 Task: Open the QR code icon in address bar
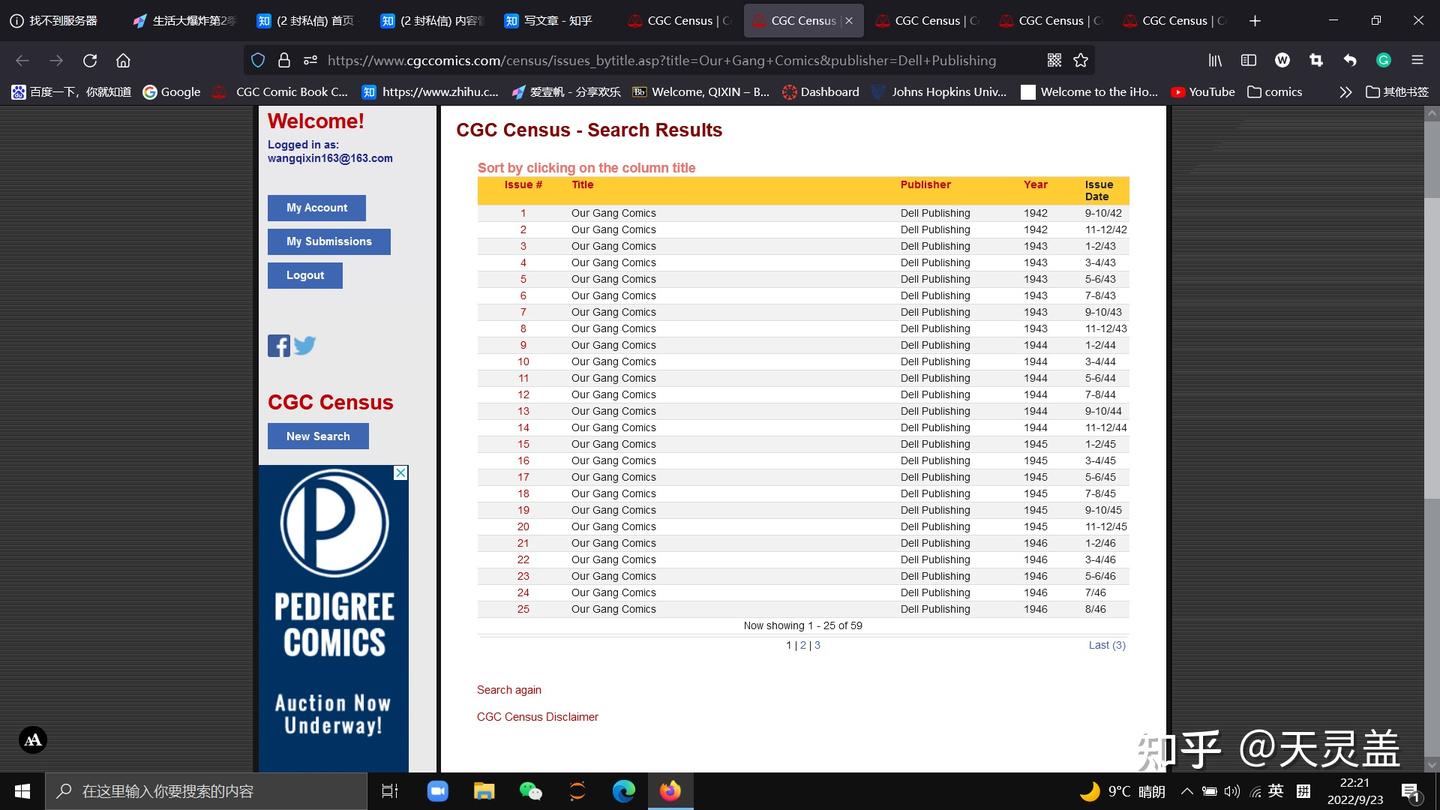click(x=1054, y=60)
